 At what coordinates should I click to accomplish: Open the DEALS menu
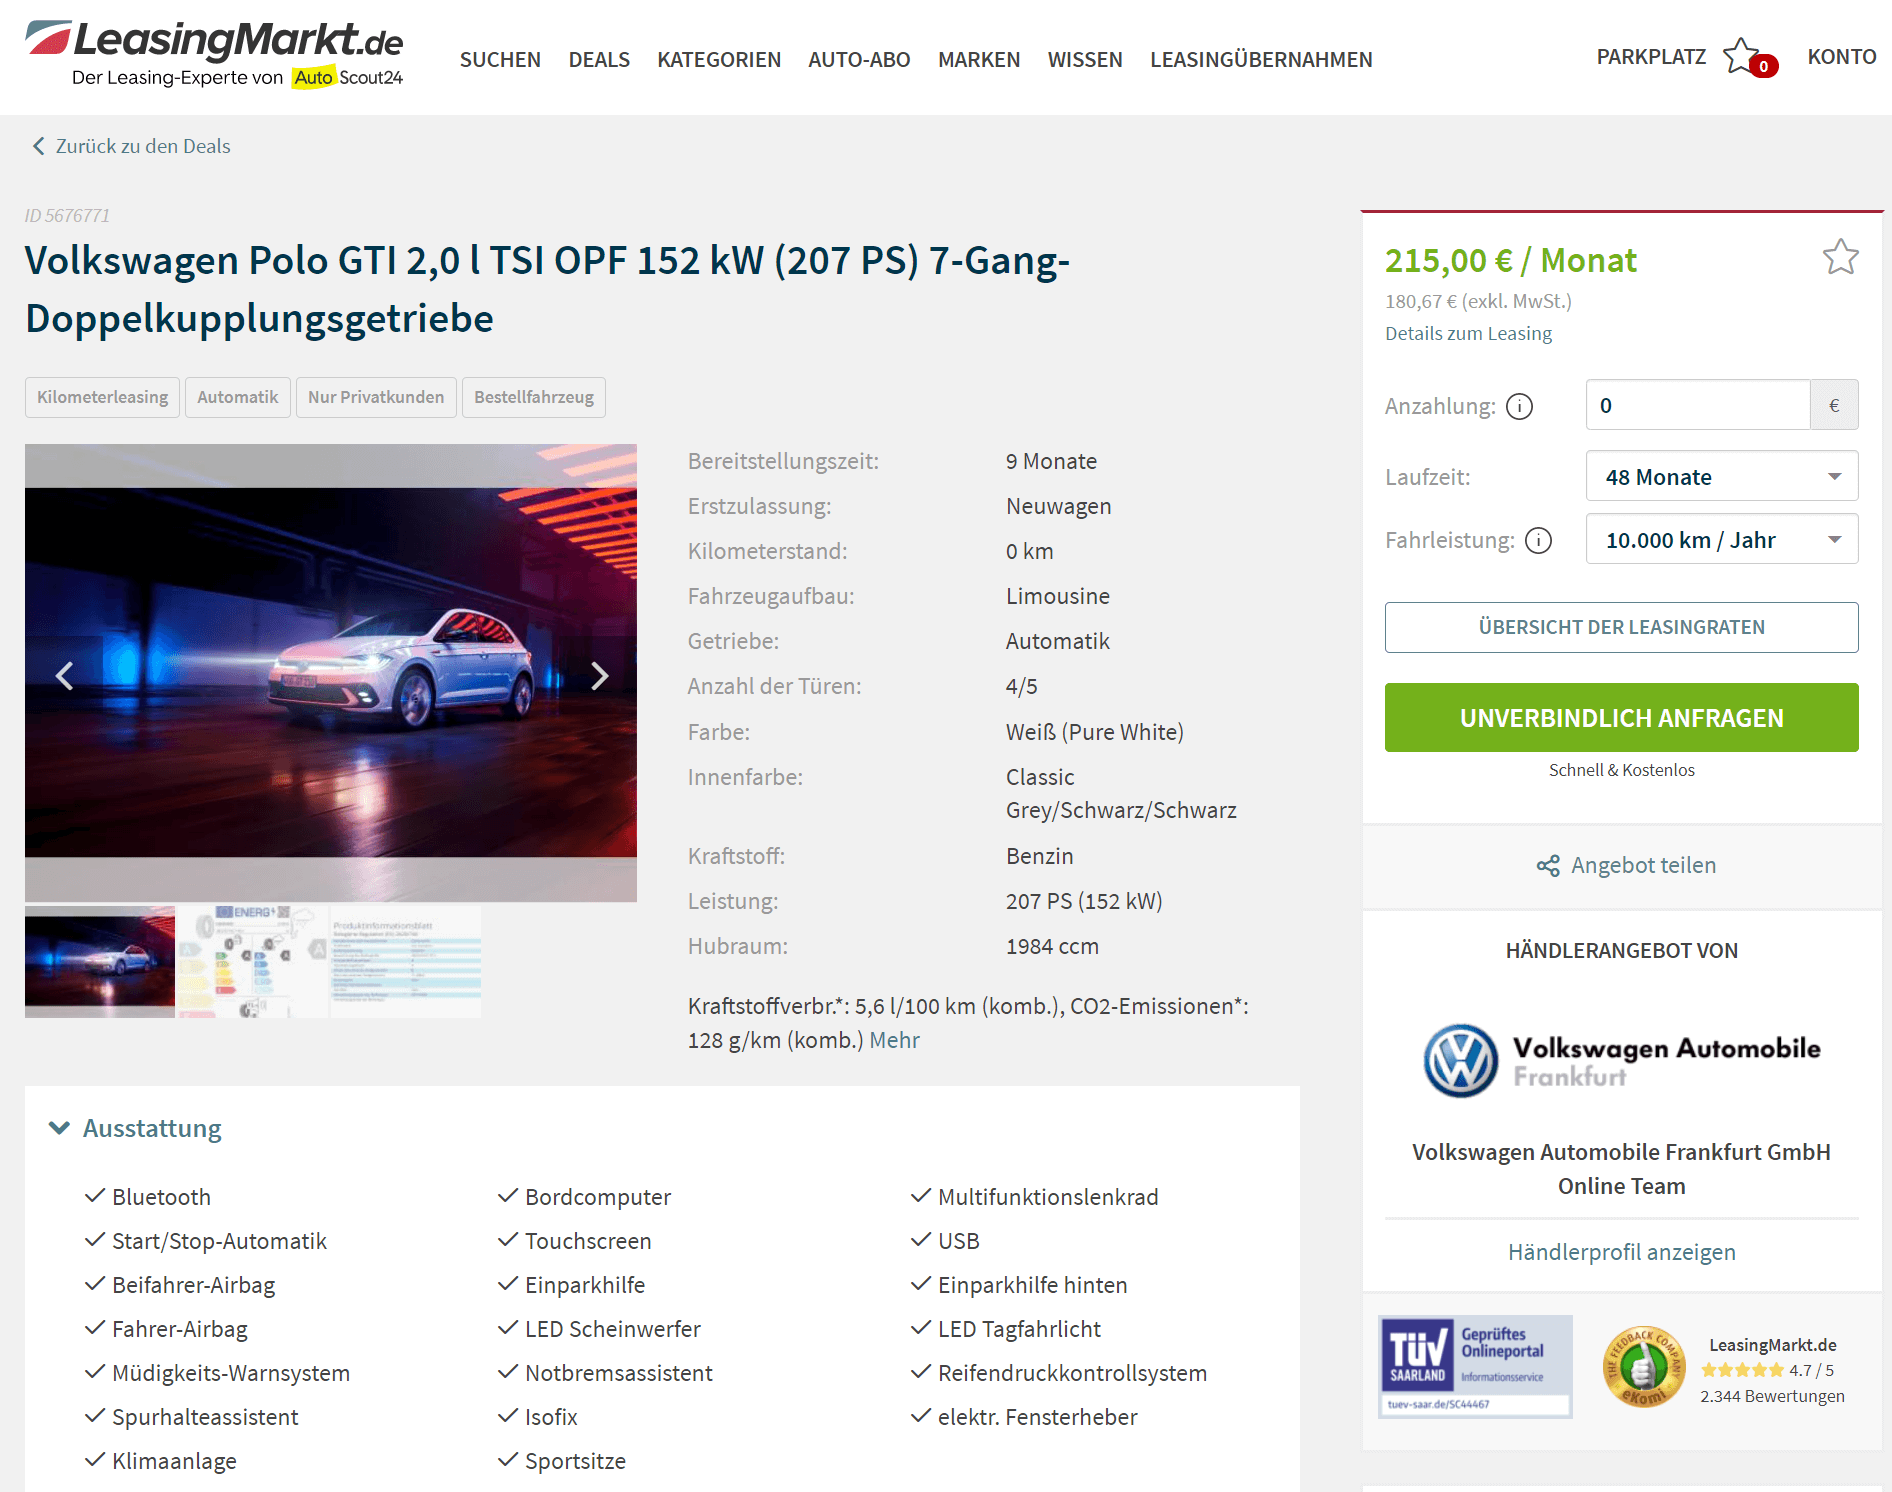coord(599,60)
